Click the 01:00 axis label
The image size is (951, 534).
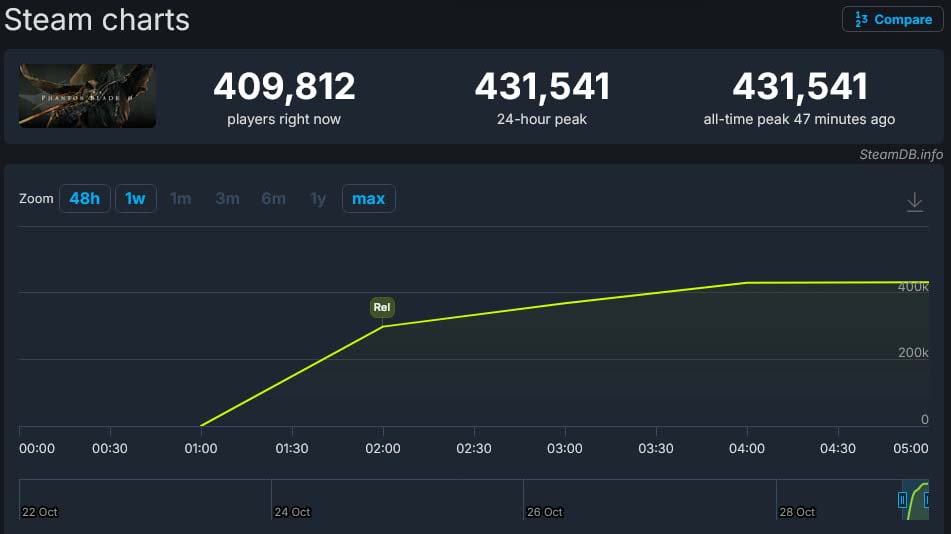[x=201, y=448]
